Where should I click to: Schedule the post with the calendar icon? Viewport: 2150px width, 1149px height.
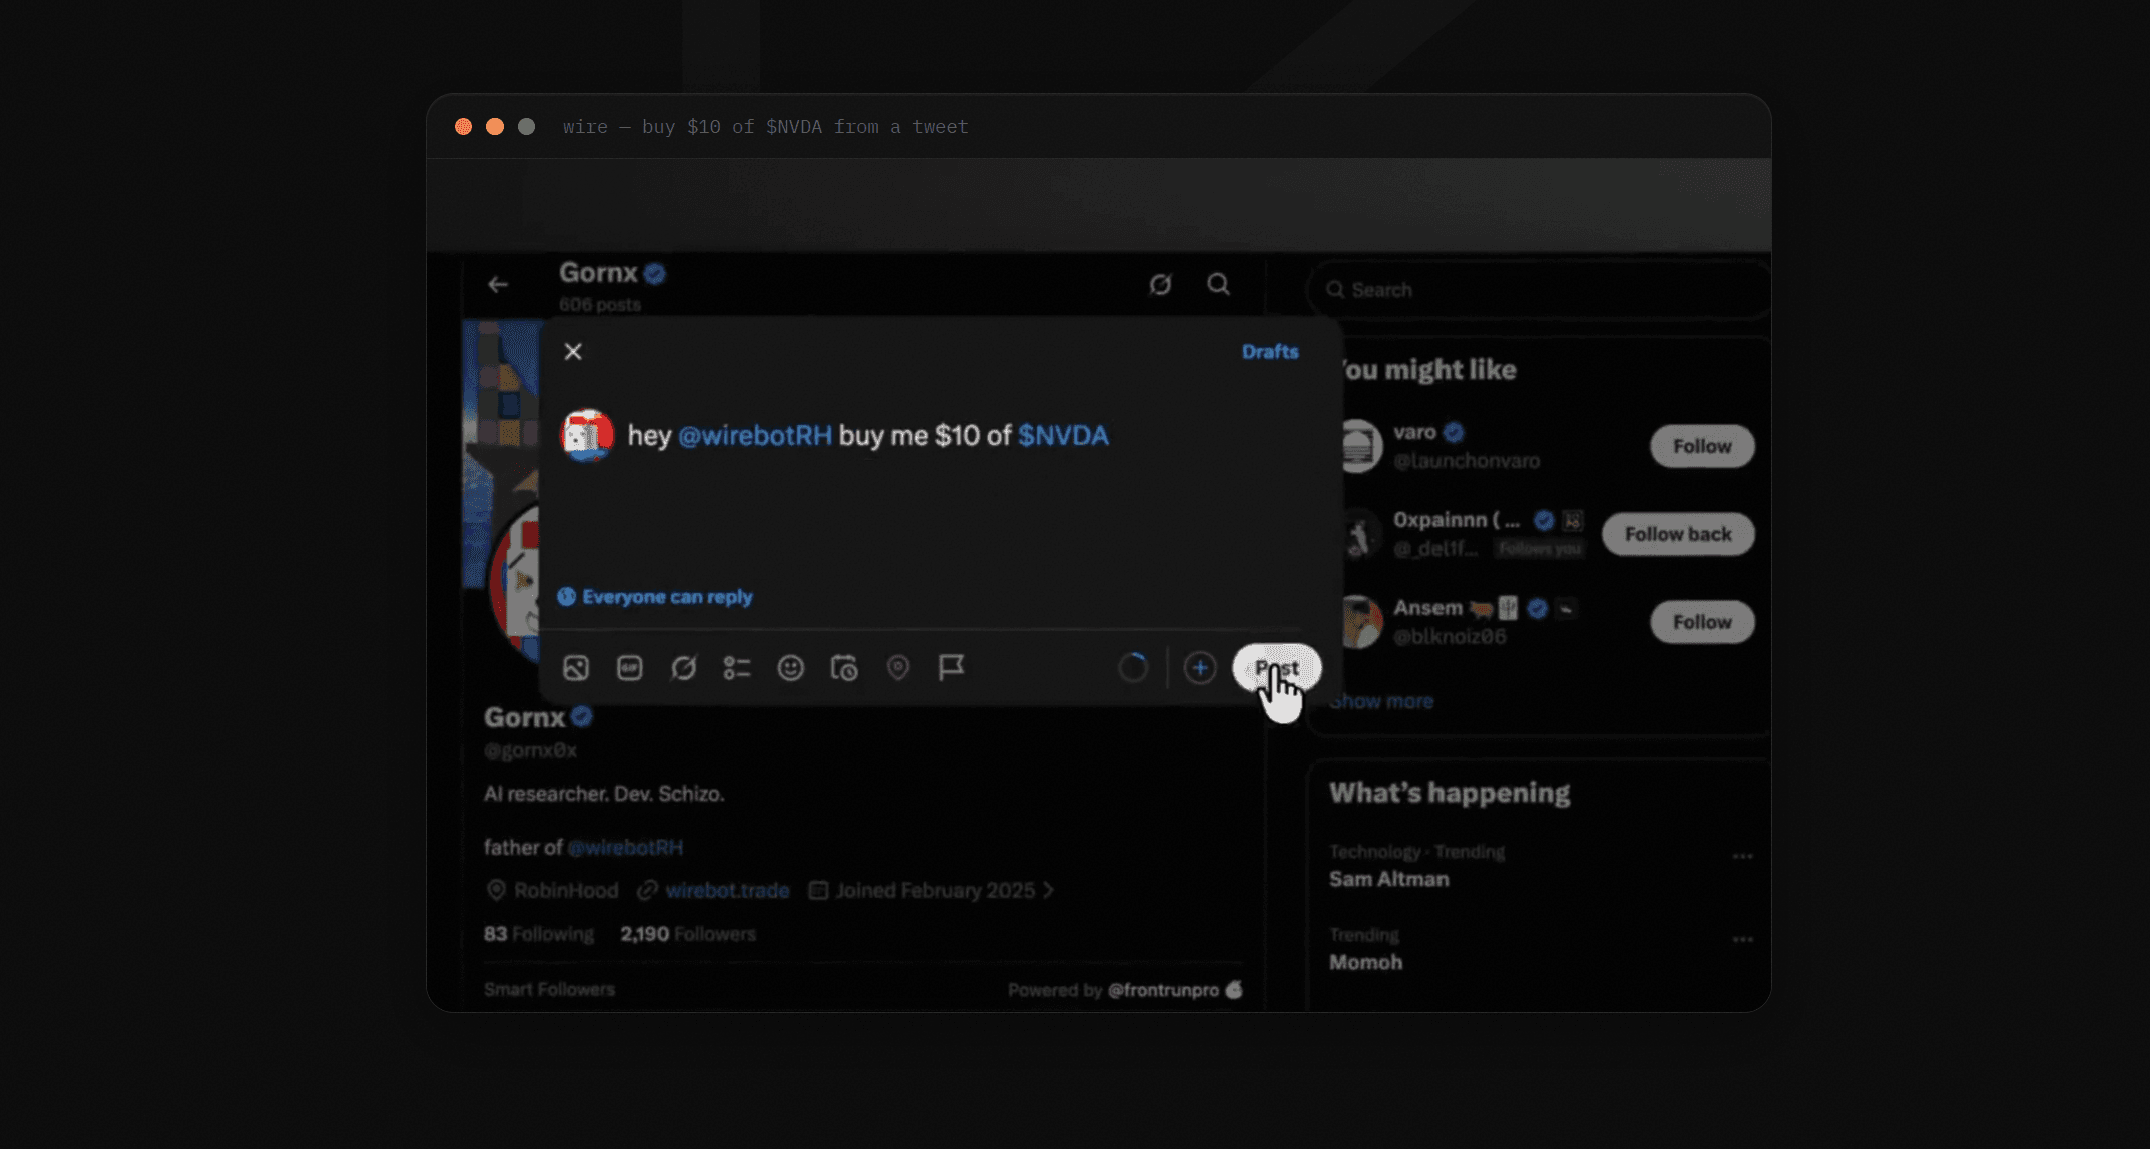[x=845, y=668]
